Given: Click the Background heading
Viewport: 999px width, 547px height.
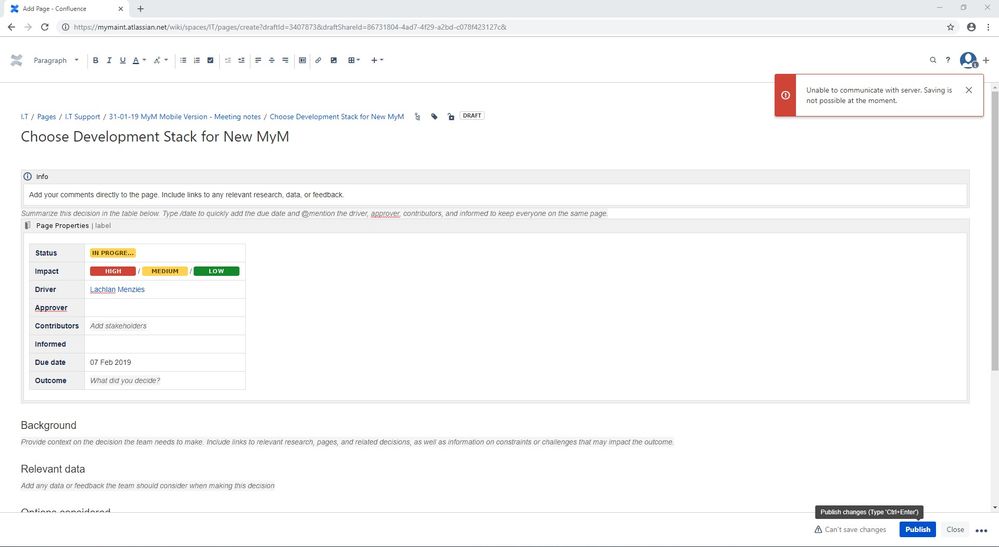Looking at the screenshot, I should pos(48,425).
